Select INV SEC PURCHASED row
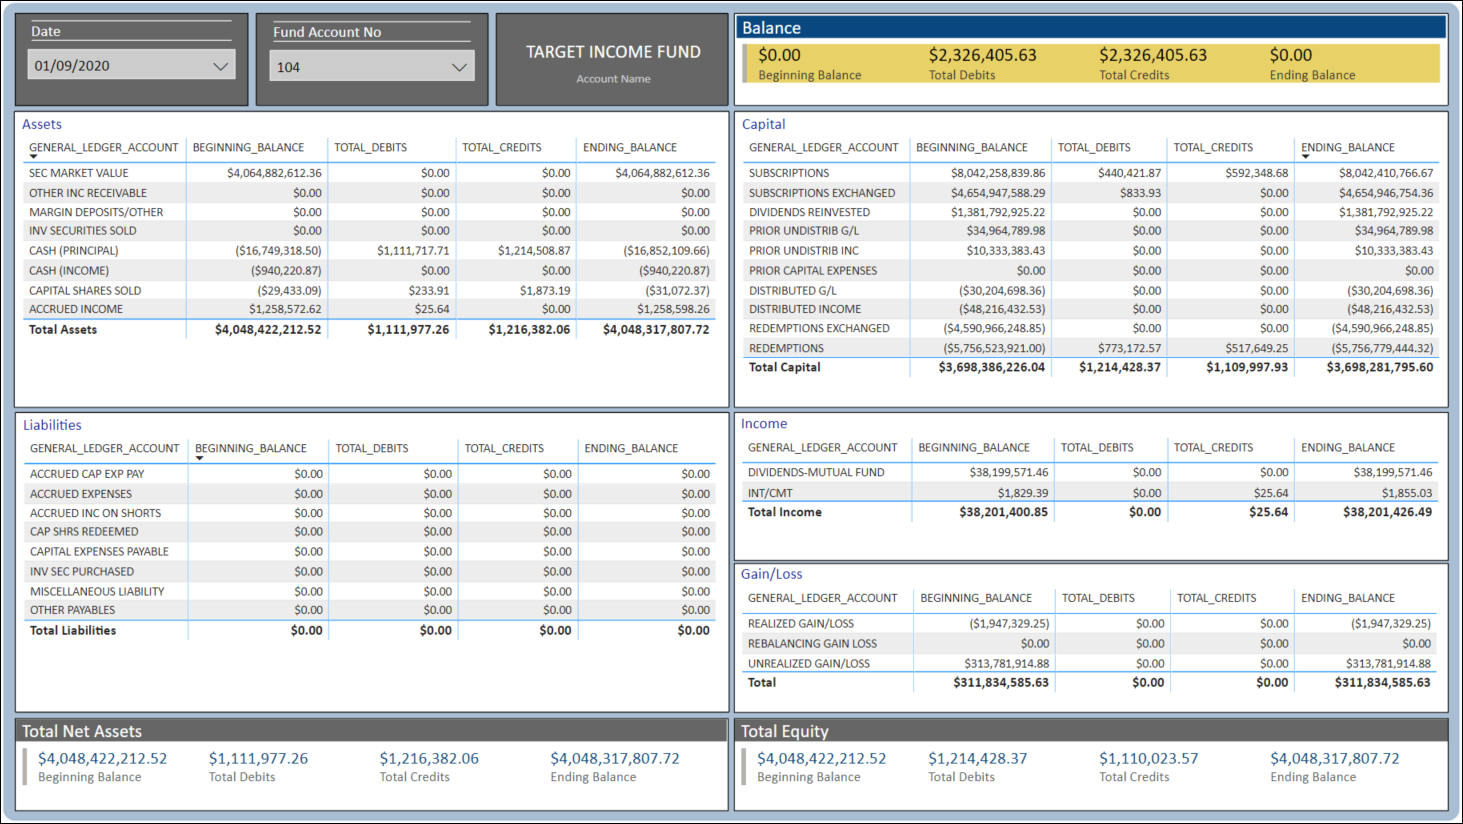This screenshot has width=1463, height=824. pos(371,572)
